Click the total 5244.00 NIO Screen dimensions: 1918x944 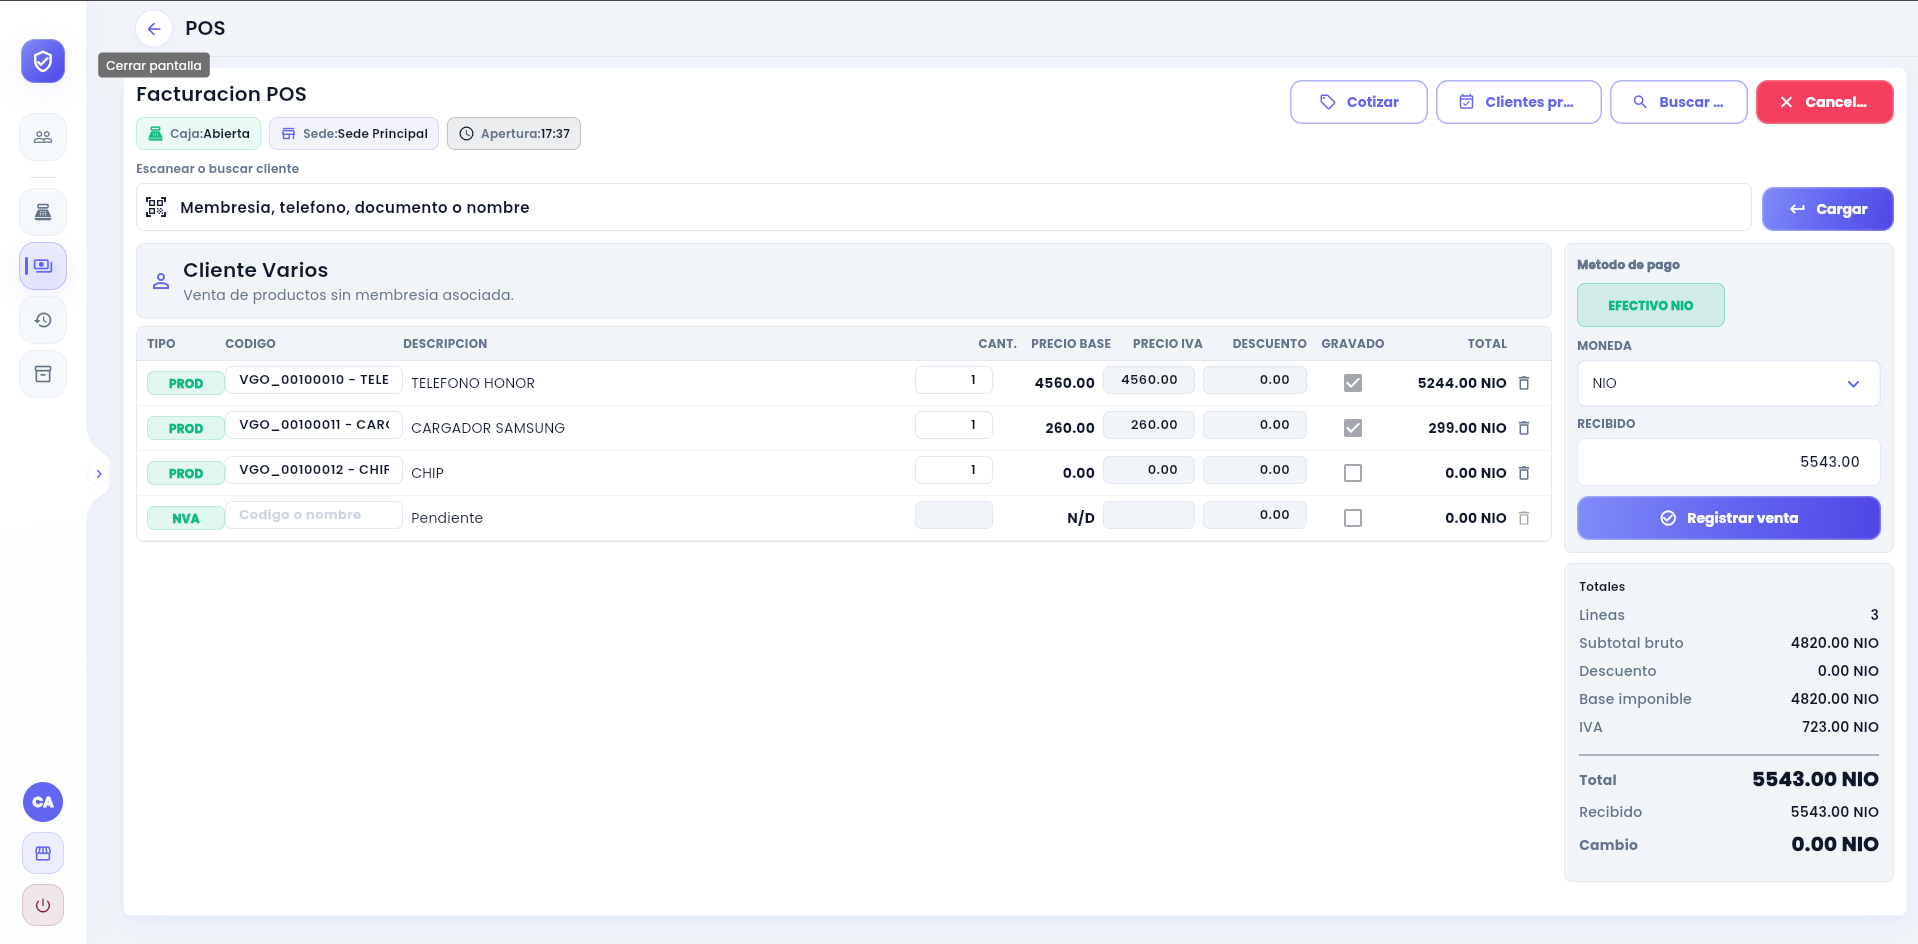(x=1462, y=383)
